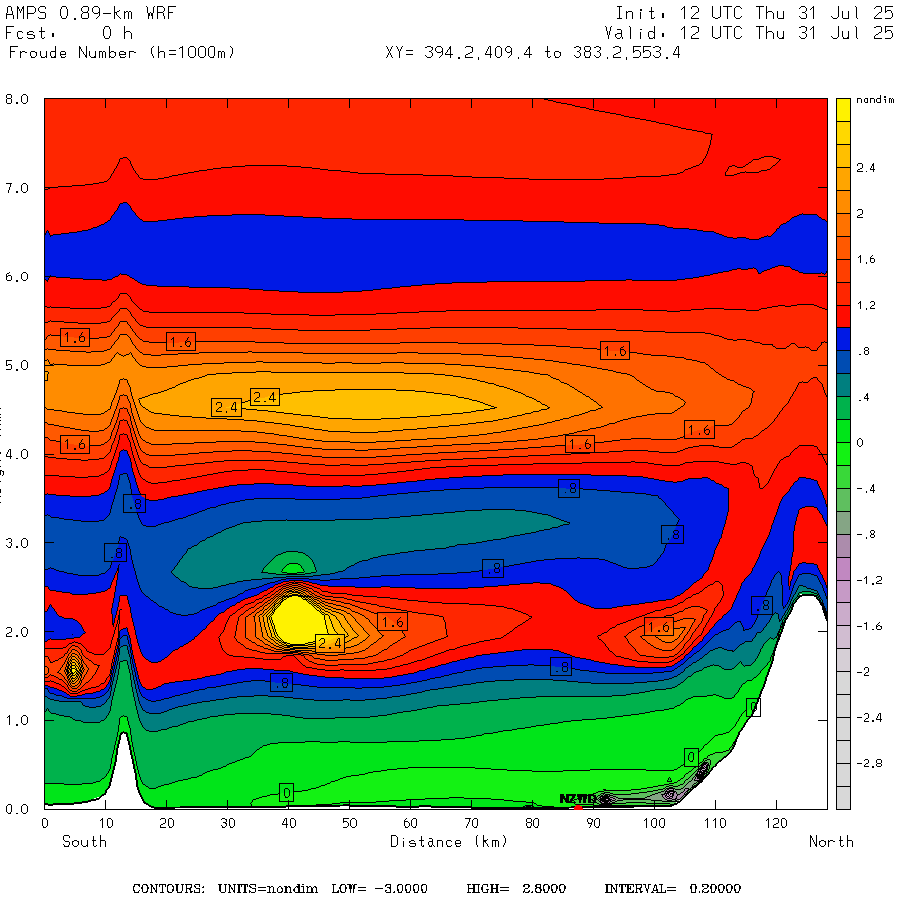Click the distance axis label '50'

350,824
